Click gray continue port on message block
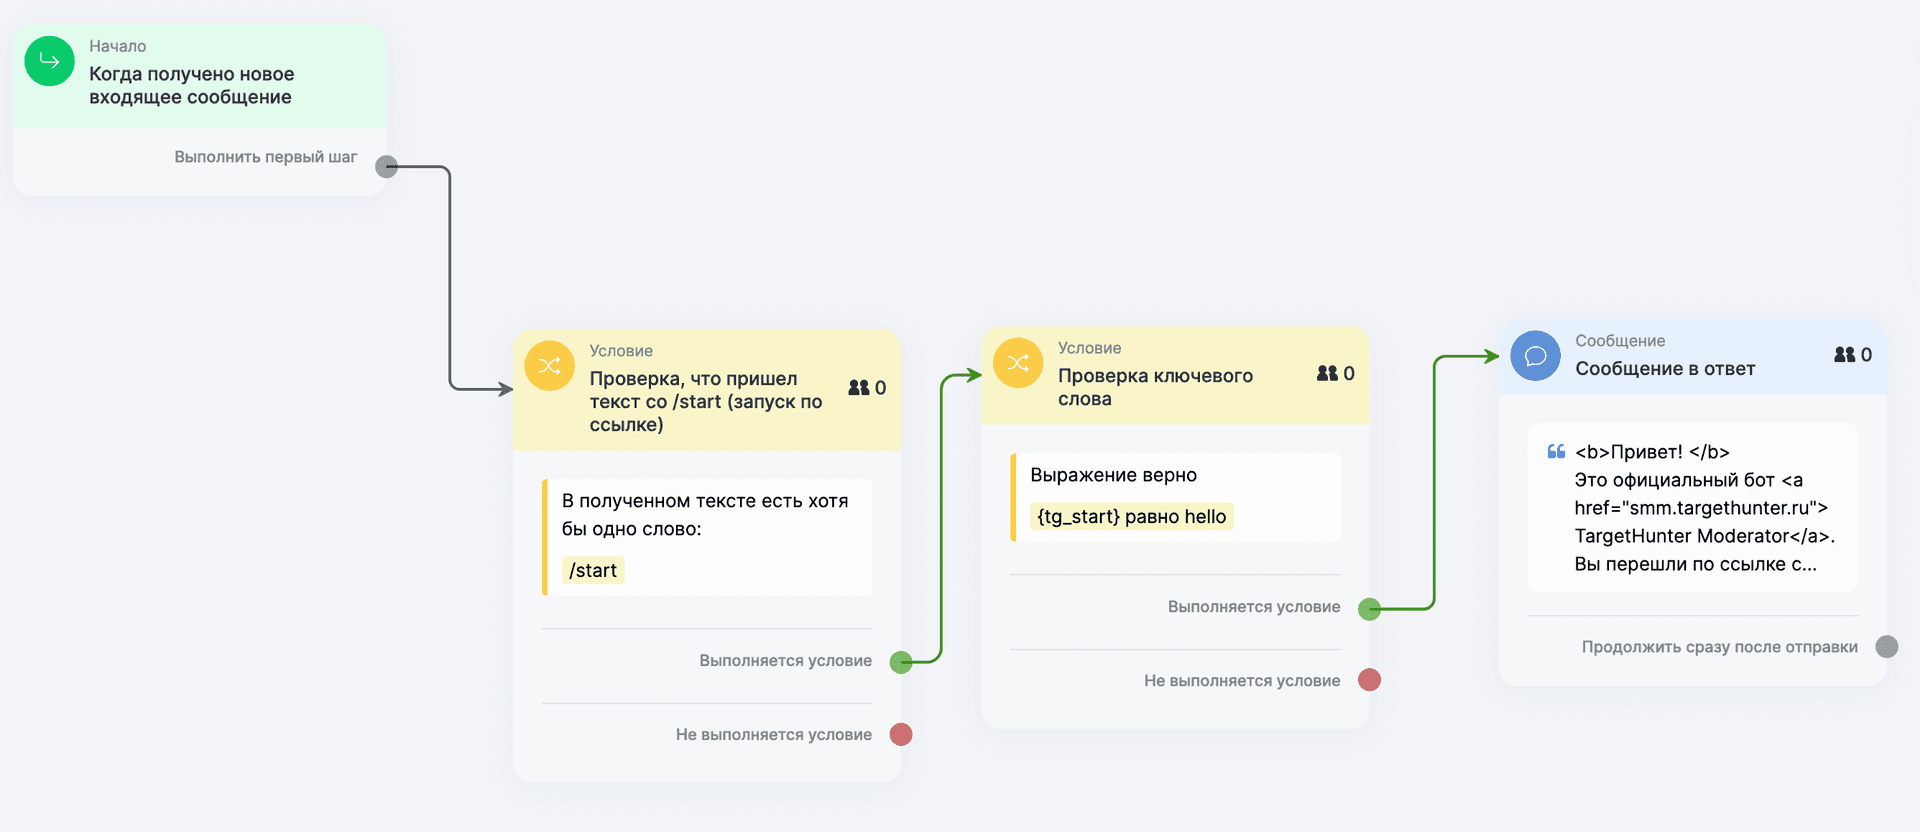Image resolution: width=1920 pixels, height=832 pixels. (x=1886, y=647)
